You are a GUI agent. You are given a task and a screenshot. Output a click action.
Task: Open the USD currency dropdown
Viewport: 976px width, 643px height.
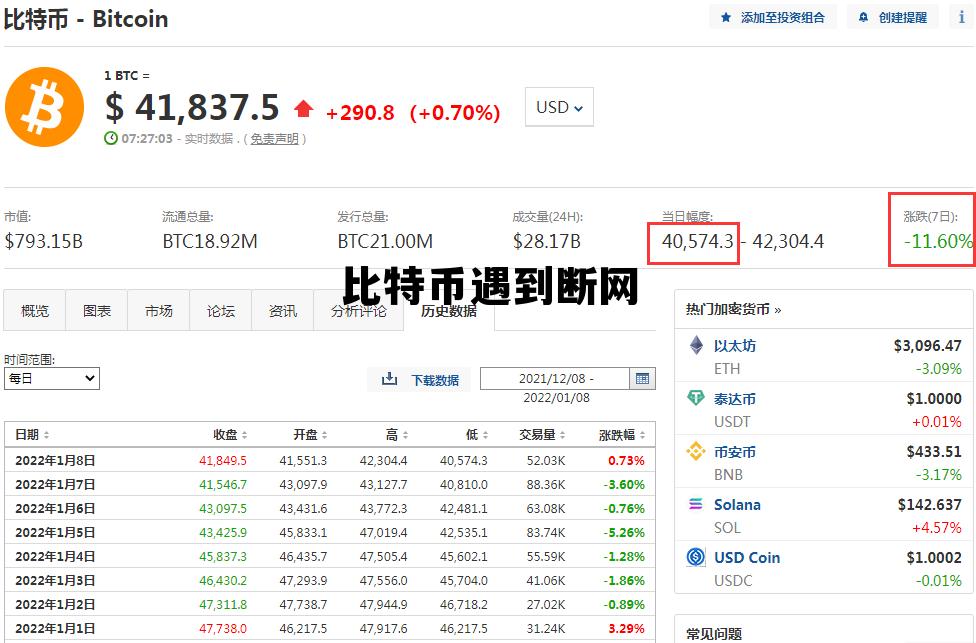pos(559,106)
